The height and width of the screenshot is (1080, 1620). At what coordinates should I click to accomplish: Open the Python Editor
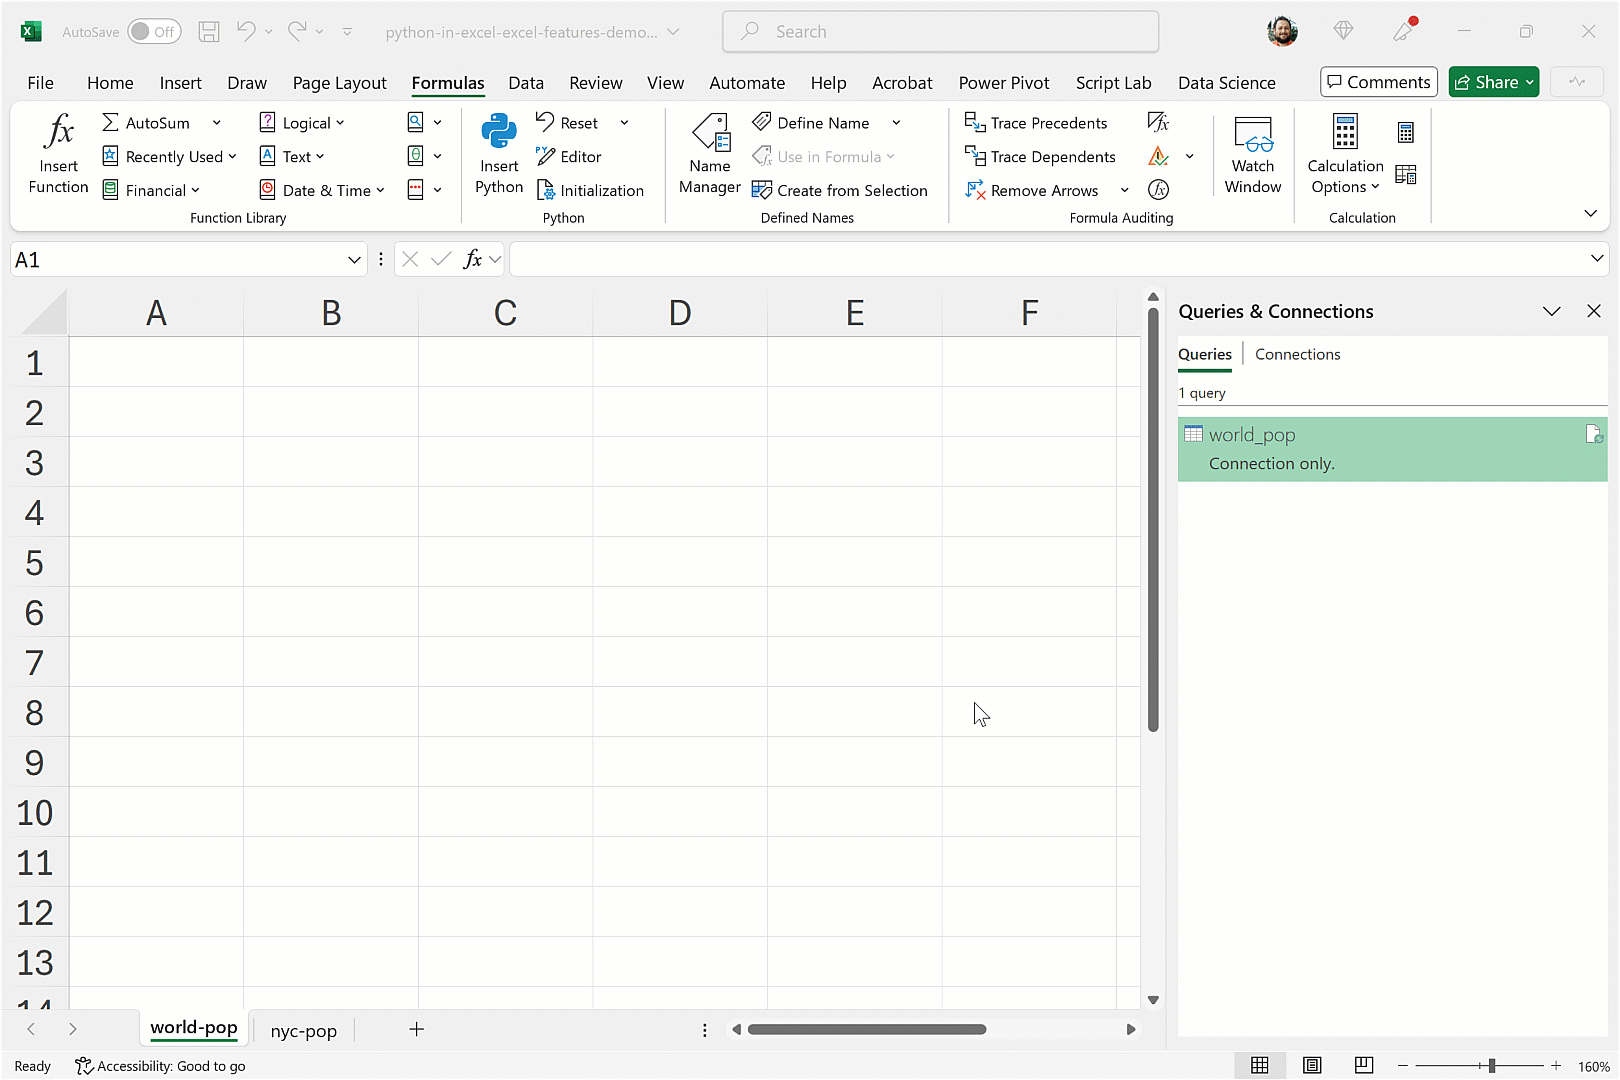coord(569,157)
